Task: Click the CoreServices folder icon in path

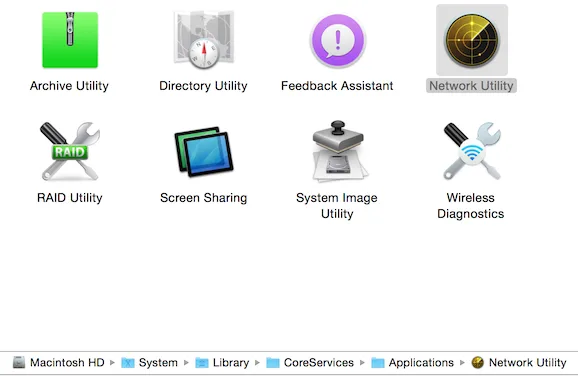Action: click(273, 363)
